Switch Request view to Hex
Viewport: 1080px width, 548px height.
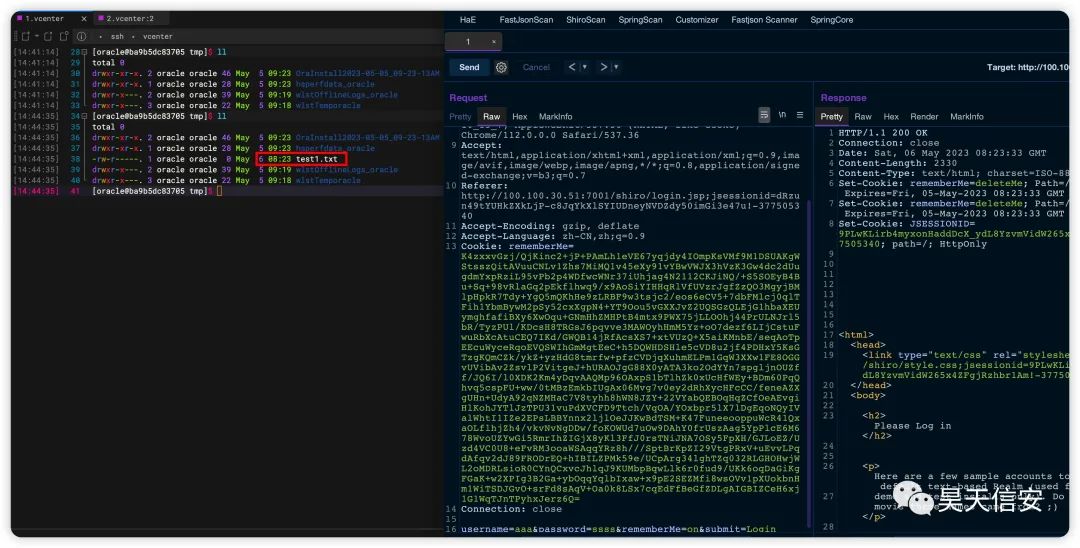click(x=519, y=116)
